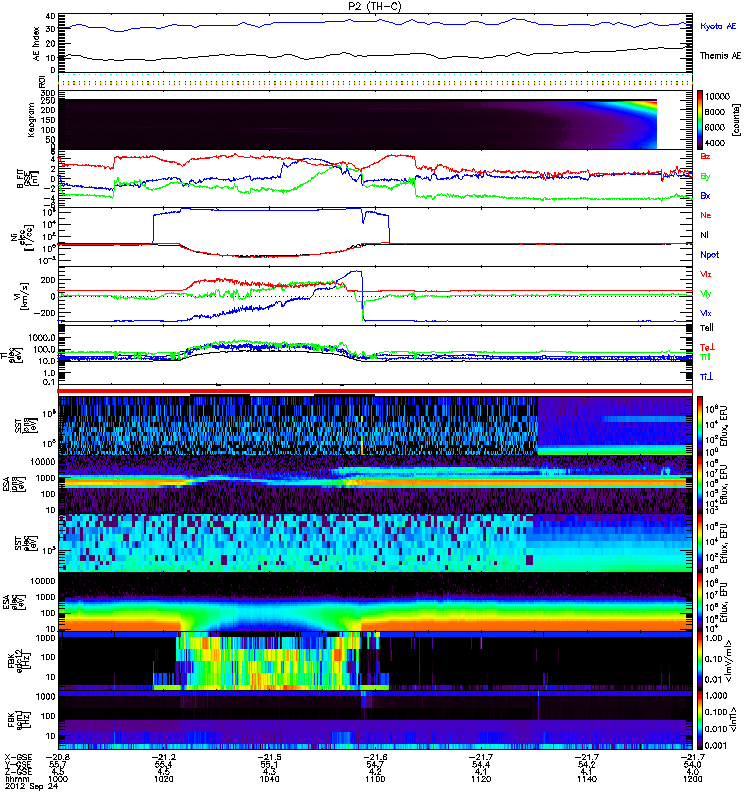The height and width of the screenshot is (800, 750).
Task: Click the ESA ions Eflux color bar
Action: click(699, 485)
